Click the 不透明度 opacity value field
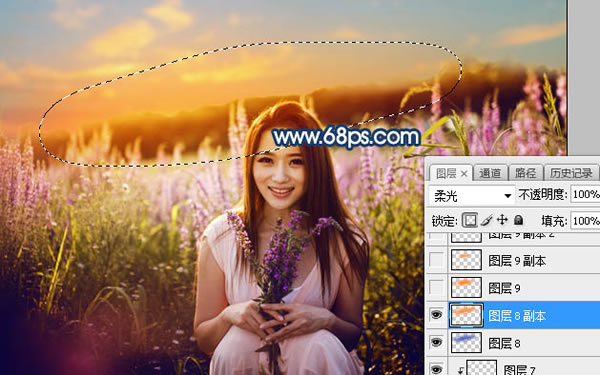Screen dimensions: 600x375 (585, 194)
